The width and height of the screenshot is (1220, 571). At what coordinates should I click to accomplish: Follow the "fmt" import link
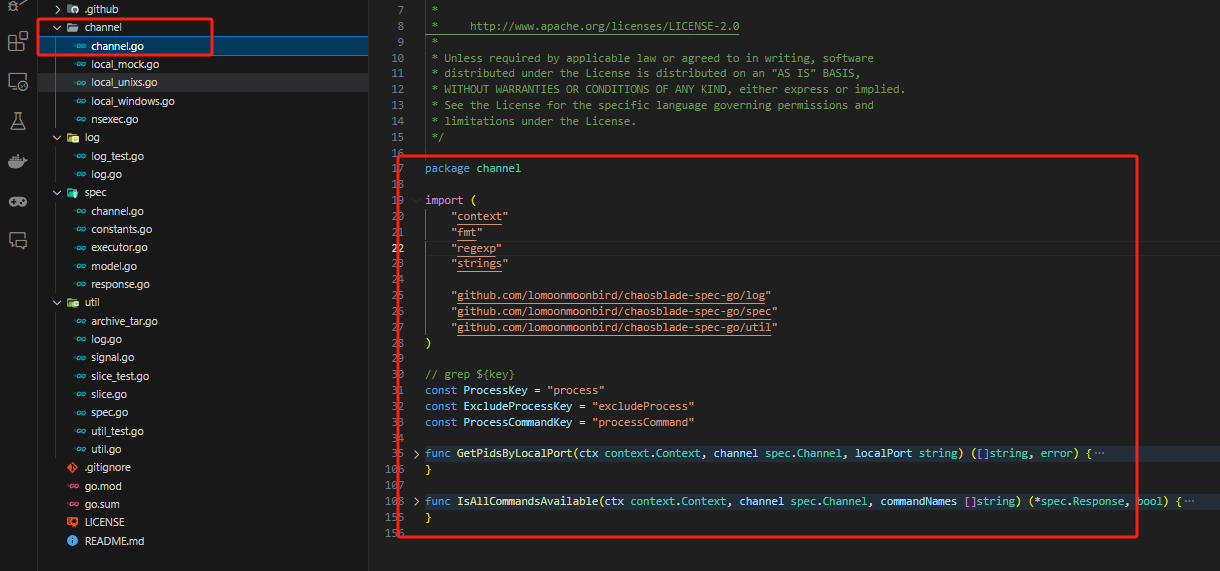coord(466,232)
